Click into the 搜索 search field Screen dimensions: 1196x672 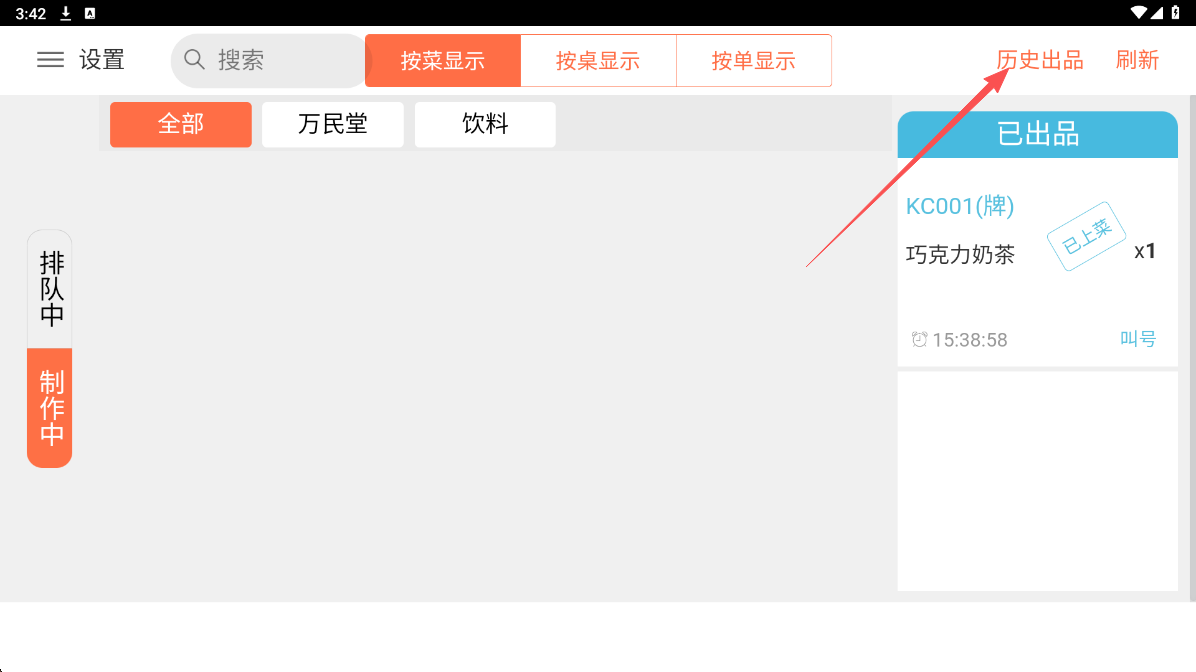[x=280, y=61]
